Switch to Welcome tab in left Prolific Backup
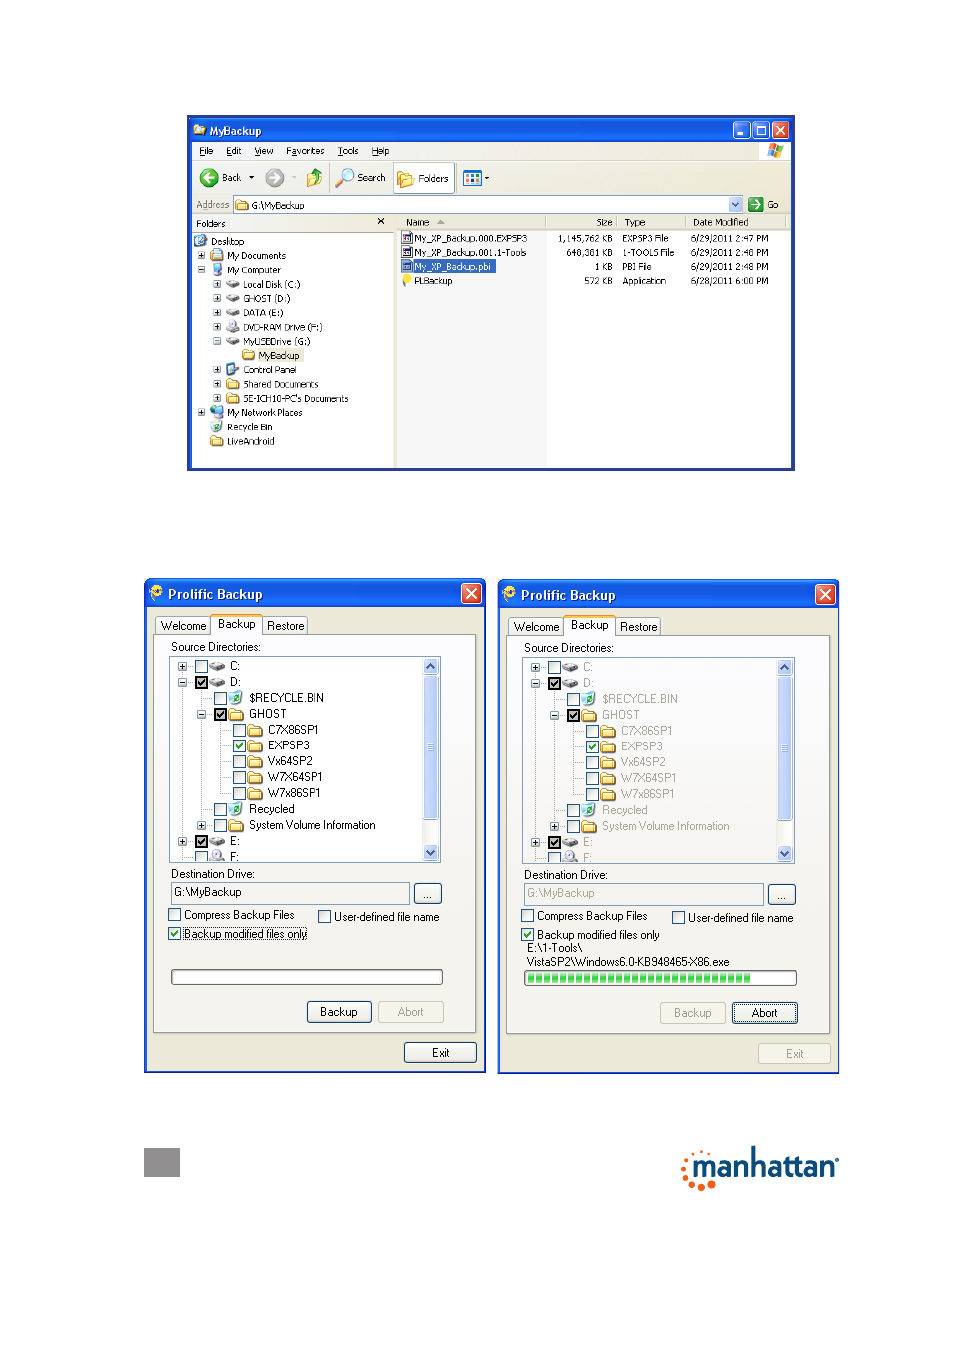This screenshot has width=954, height=1350. [184, 626]
